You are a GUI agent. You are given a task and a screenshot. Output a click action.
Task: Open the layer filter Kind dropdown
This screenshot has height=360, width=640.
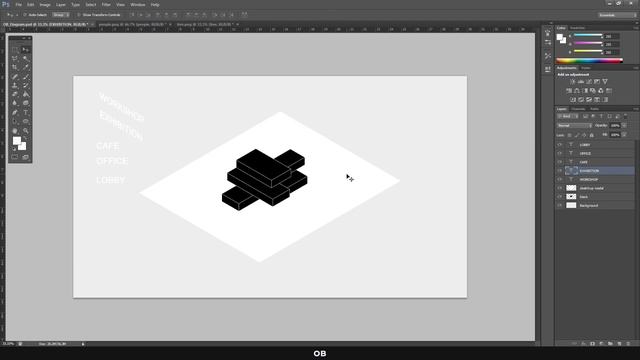click(568, 116)
